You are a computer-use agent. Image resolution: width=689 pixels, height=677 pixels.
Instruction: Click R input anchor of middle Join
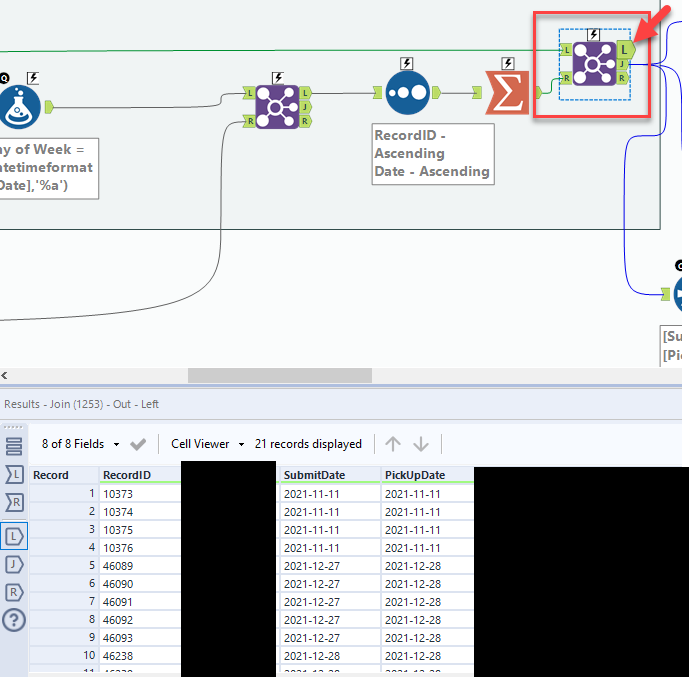tap(249, 121)
